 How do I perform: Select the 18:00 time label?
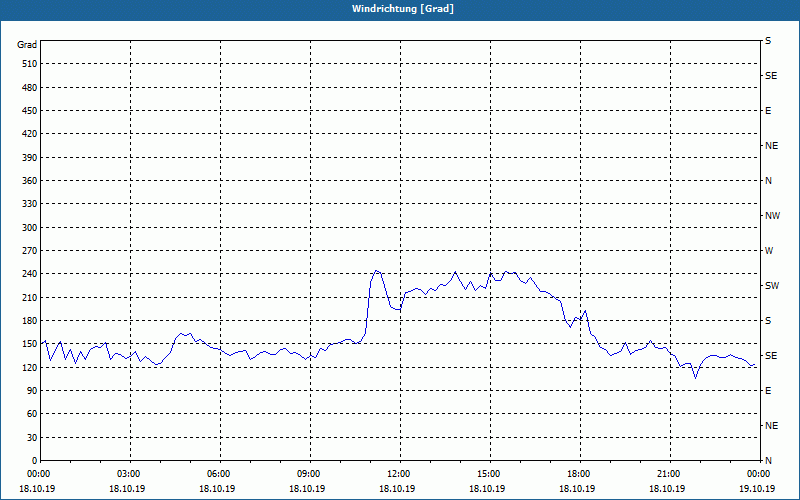point(580,474)
